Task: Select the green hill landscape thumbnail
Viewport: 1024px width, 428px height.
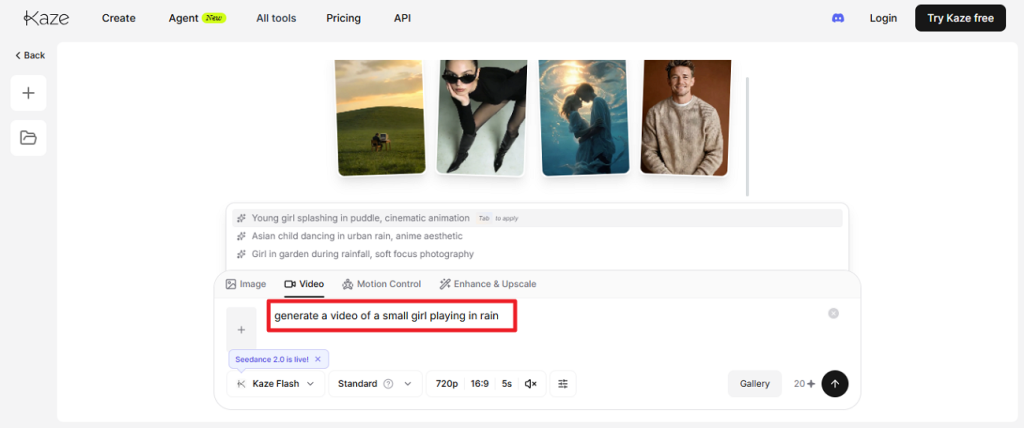Action: pos(381,118)
